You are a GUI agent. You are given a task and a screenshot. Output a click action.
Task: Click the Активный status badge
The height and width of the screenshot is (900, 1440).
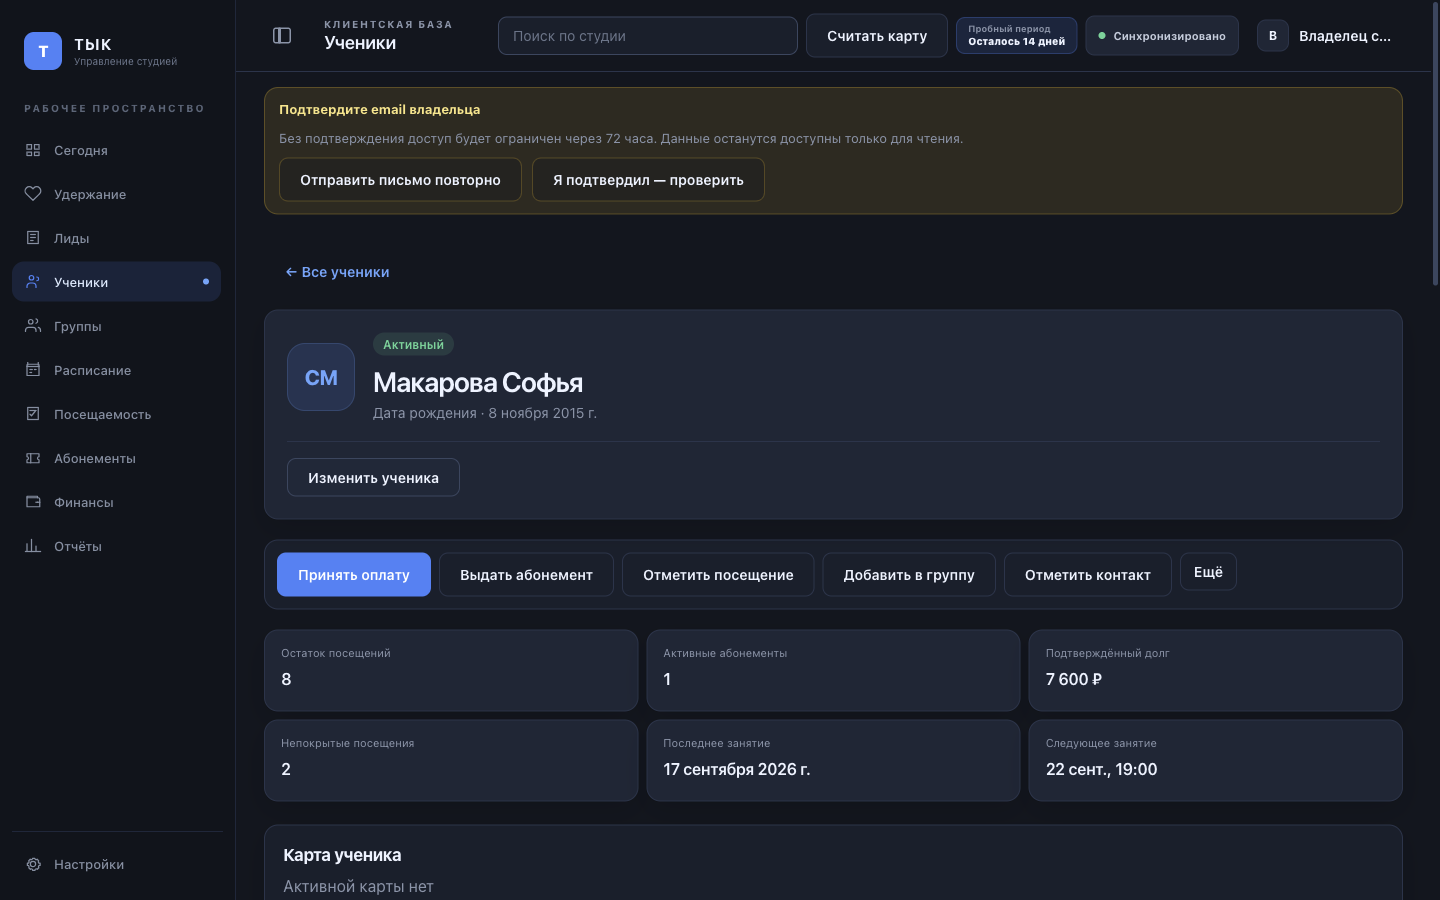(x=413, y=344)
